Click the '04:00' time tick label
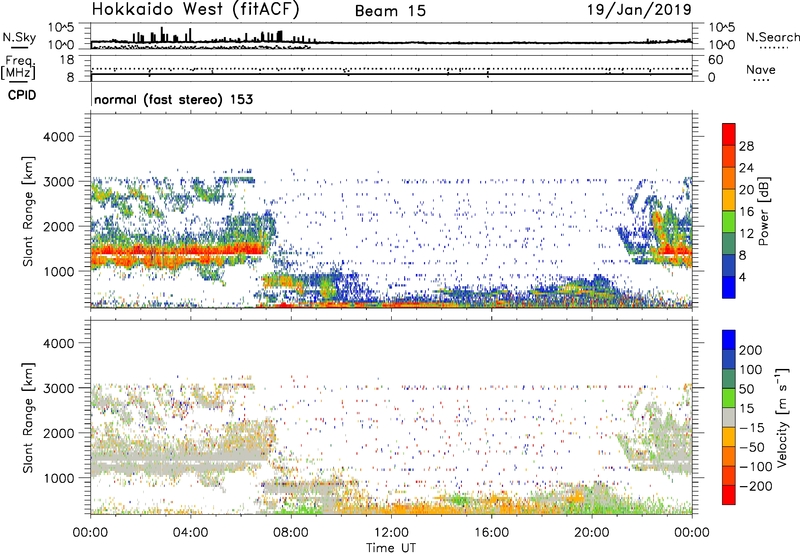 click(x=190, y=533)
